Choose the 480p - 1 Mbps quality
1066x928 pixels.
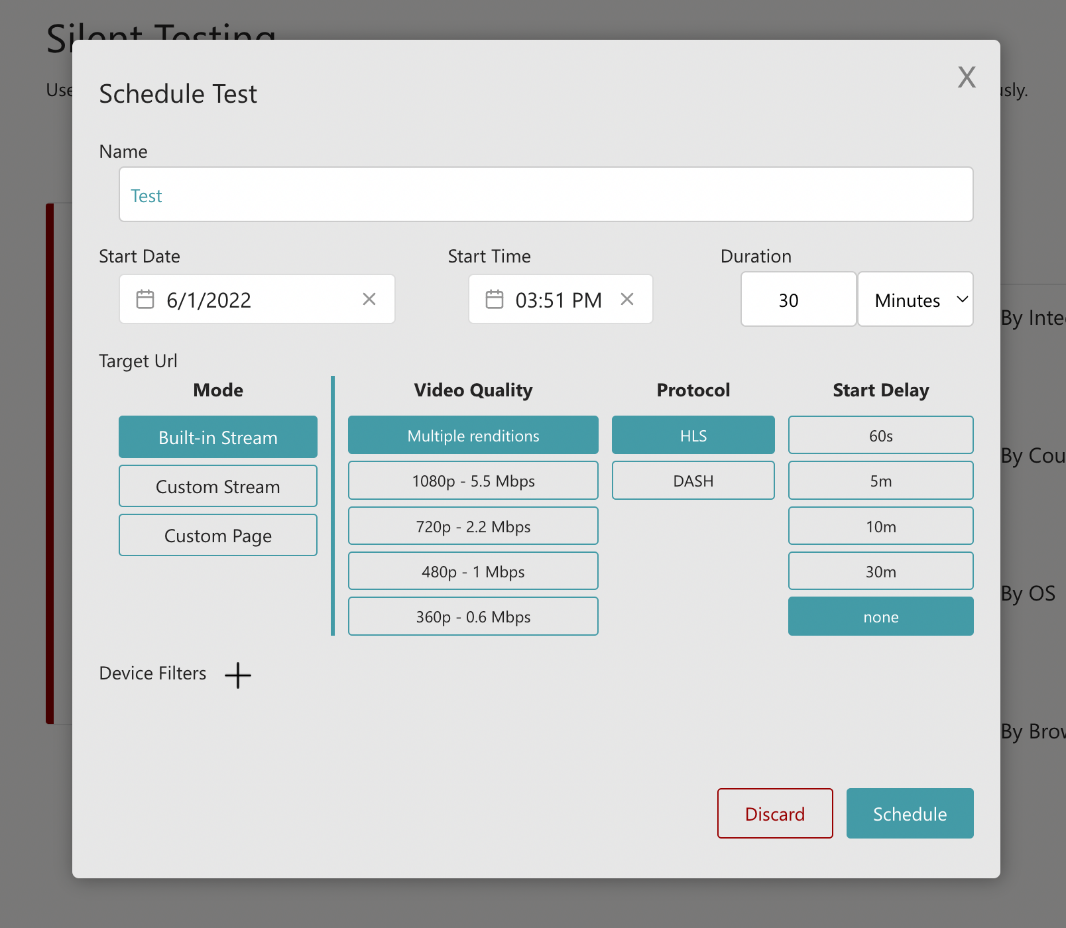472,571
